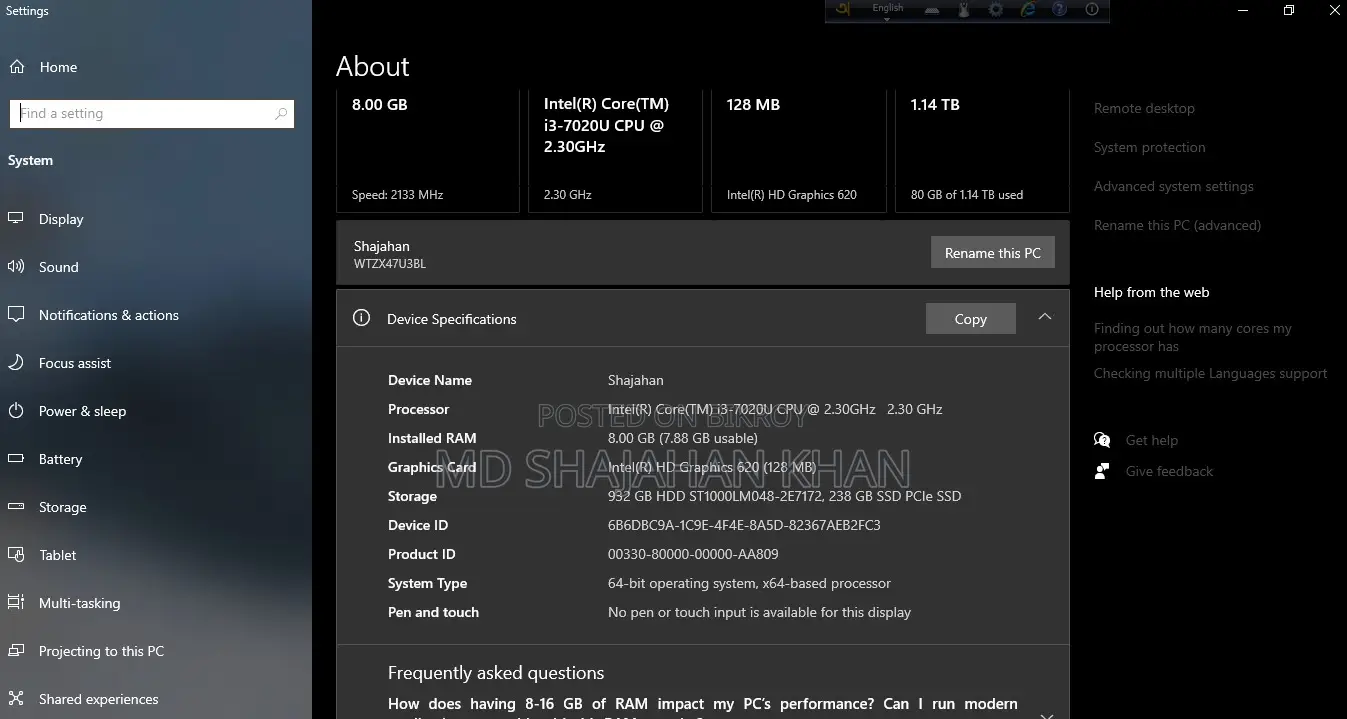Click the Avro keyboard logo icon
This screenshot has height=719, width=1347.
click(845, 9)
